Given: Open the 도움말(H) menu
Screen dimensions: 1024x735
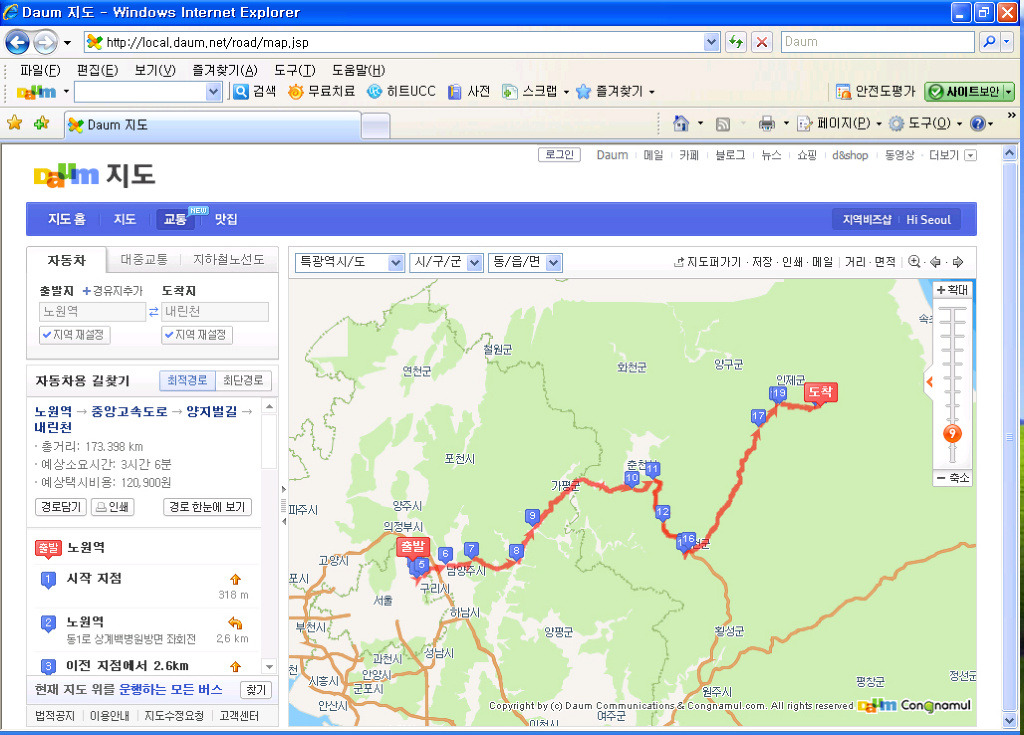Looking at the screenshot, I should 359,70.
